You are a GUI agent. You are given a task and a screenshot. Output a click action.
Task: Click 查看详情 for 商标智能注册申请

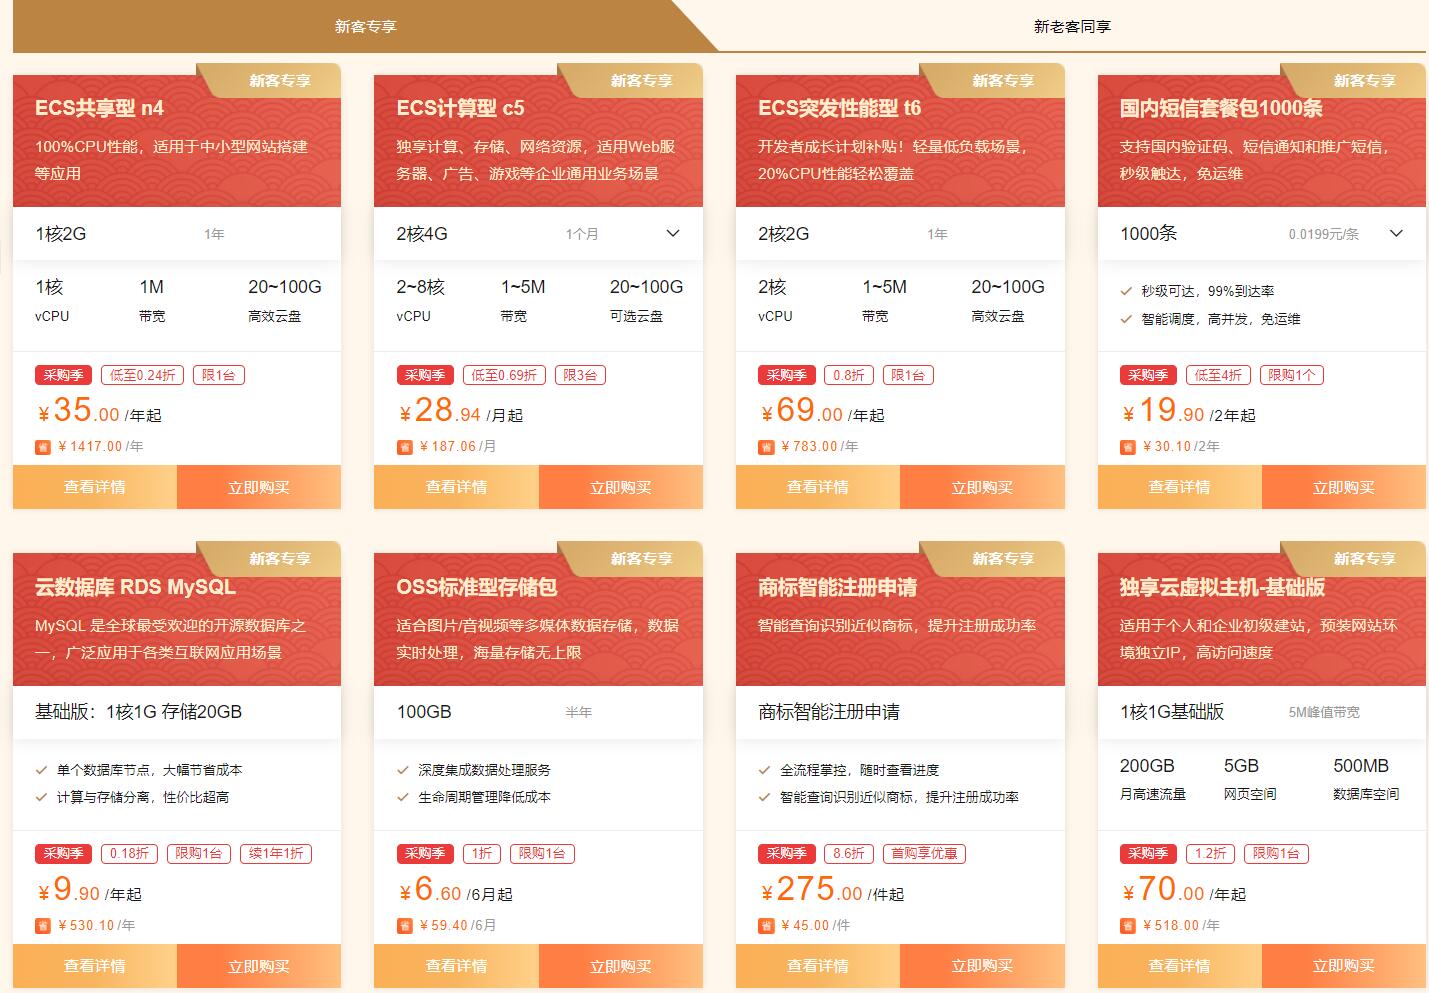[818, 966]
